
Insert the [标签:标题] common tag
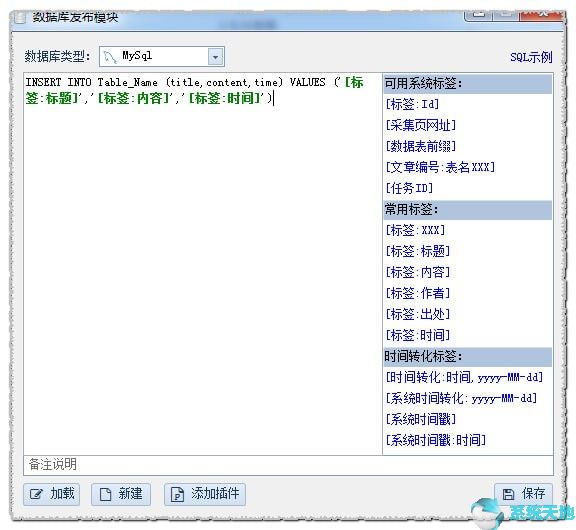(x=418, y=251)
